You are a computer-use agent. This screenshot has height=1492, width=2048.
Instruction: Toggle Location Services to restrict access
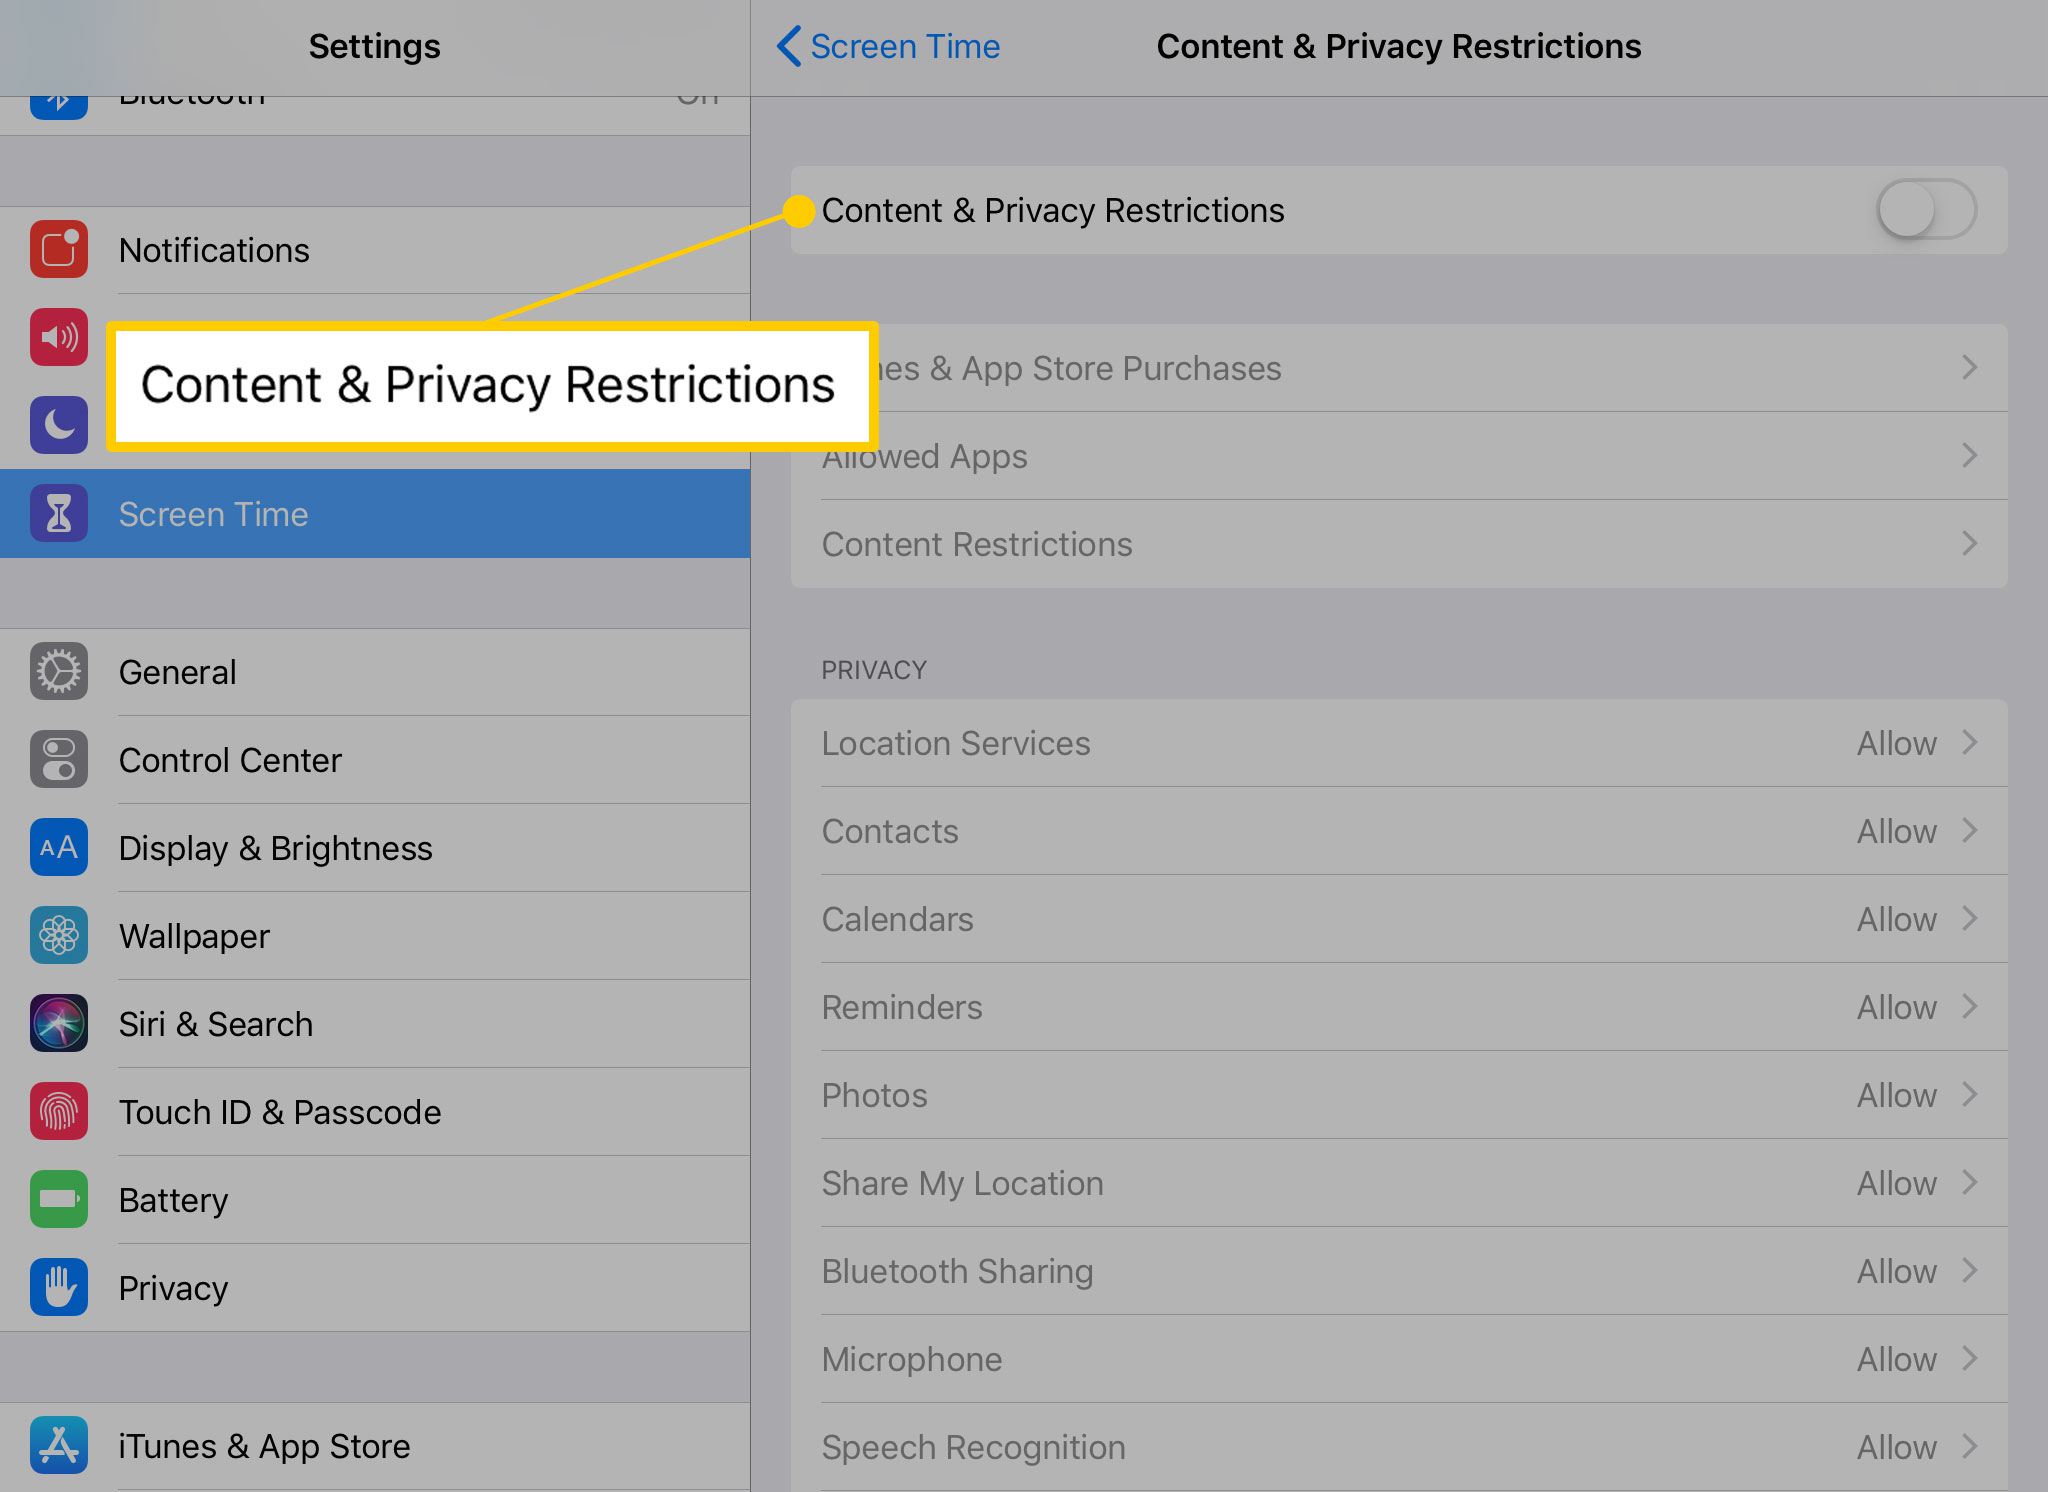(x=1398, y=743)
